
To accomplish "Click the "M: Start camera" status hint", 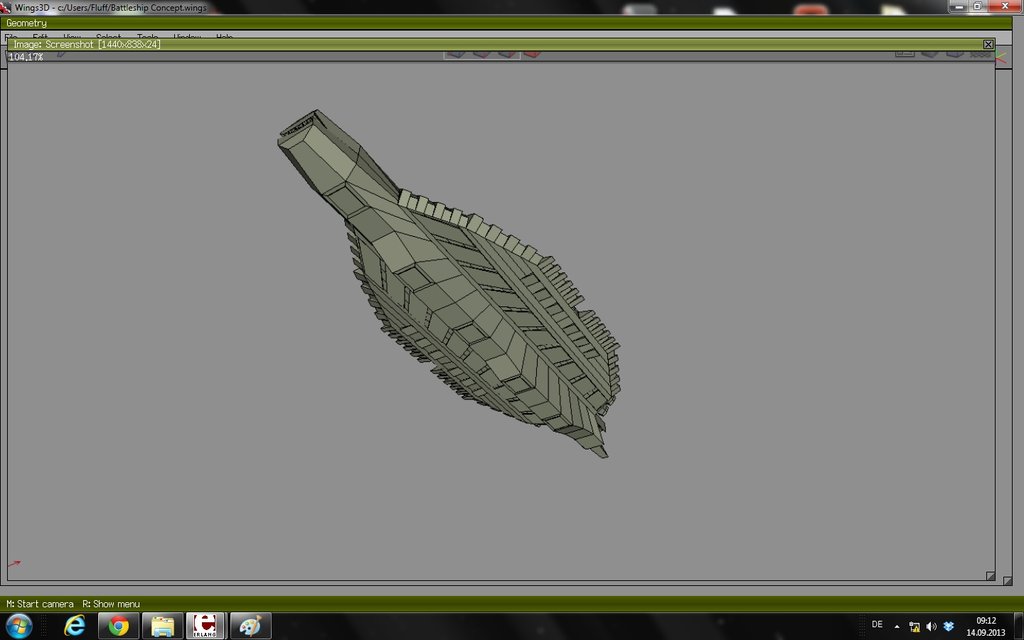I will (x=40, y=603).
